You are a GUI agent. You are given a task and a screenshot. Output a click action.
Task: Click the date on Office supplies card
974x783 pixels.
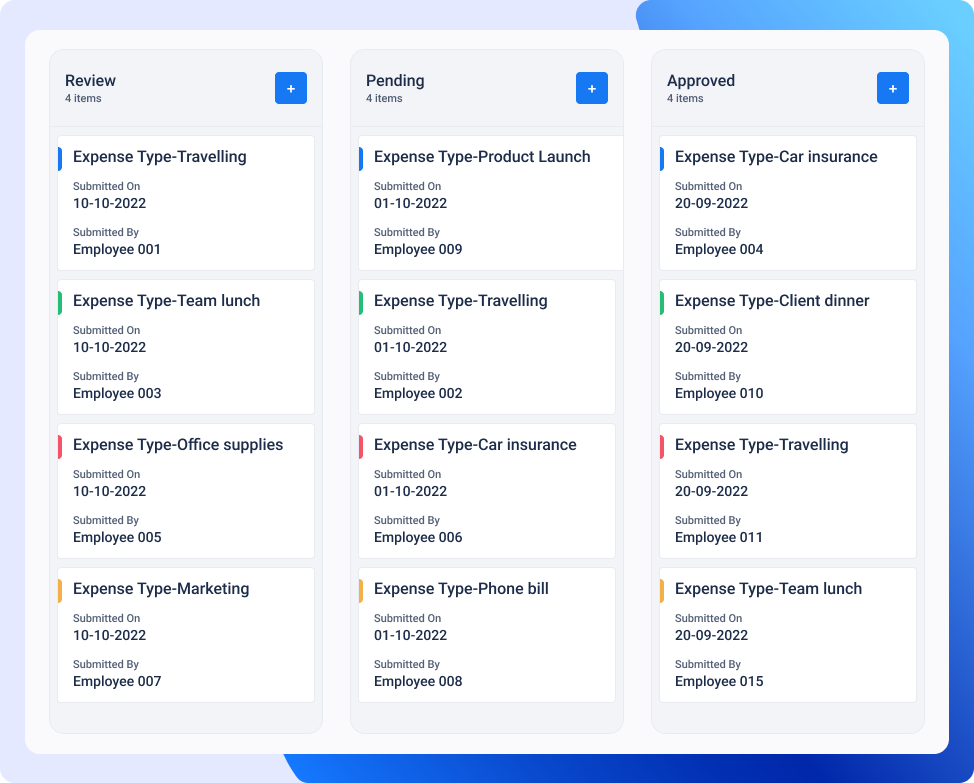[109, 491]
